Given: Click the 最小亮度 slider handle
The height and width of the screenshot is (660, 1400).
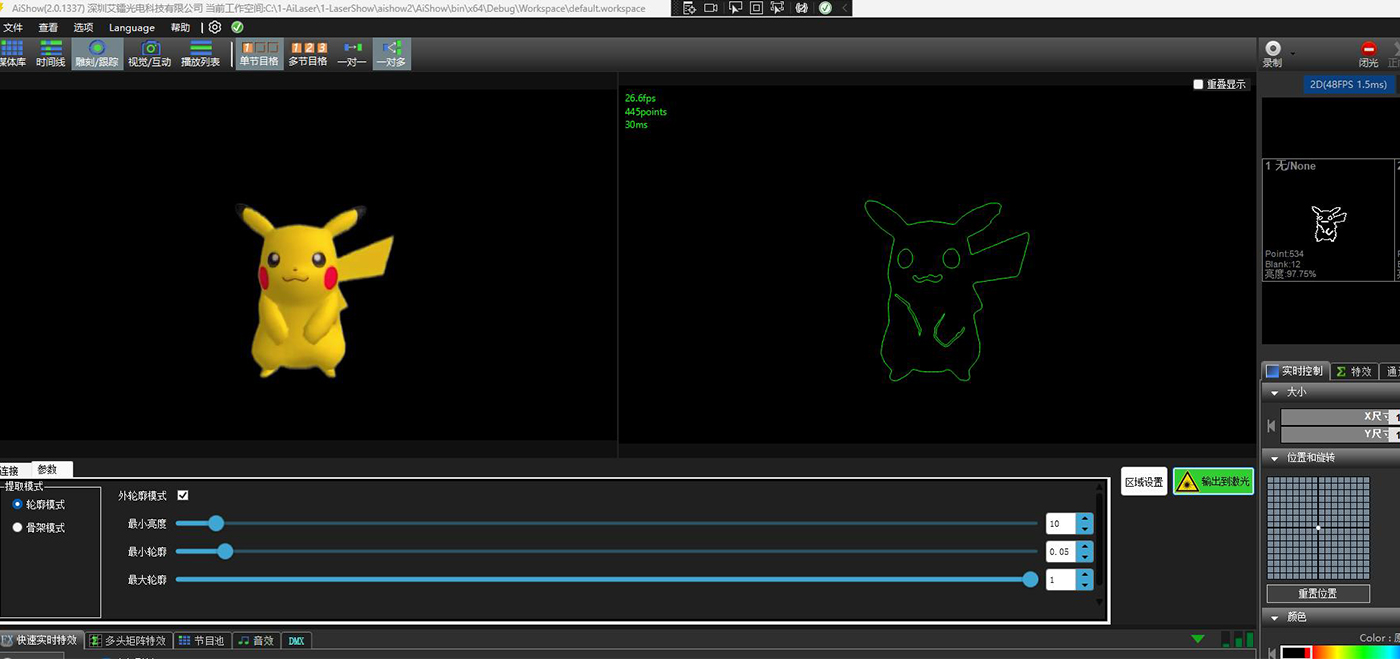Looking at the screenshot, I should point(216,523).
